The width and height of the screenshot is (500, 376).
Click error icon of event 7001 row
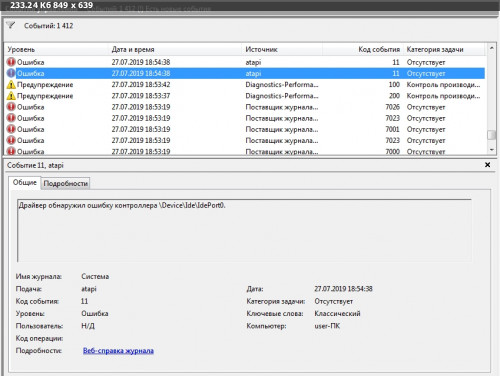click(x=11, y=129)
